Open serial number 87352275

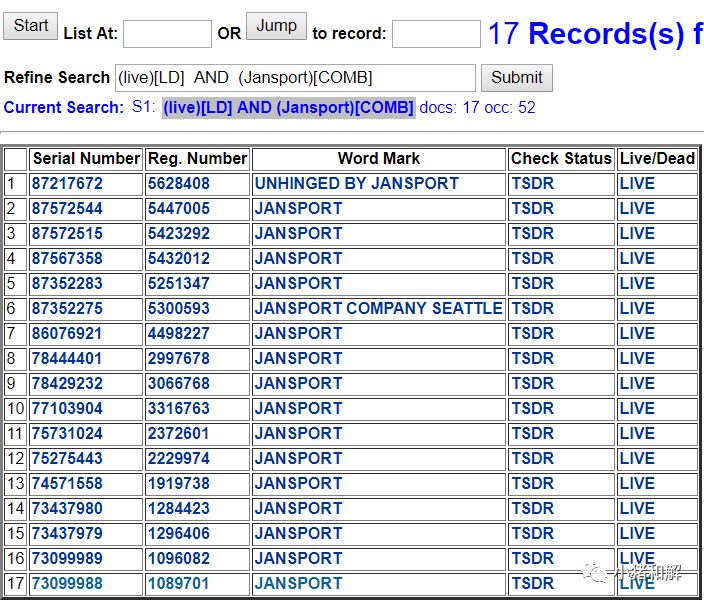point(67,308)
